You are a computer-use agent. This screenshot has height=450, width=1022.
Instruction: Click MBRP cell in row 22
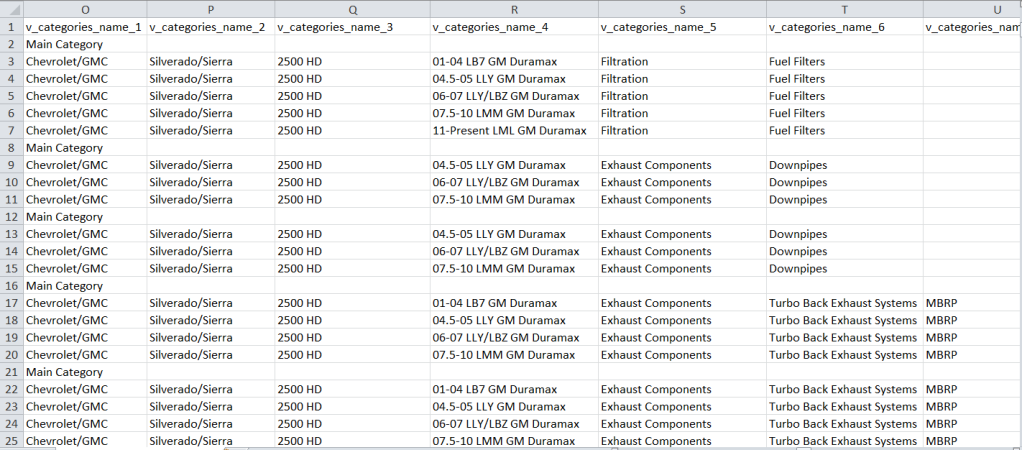click(x=972, y=389)
